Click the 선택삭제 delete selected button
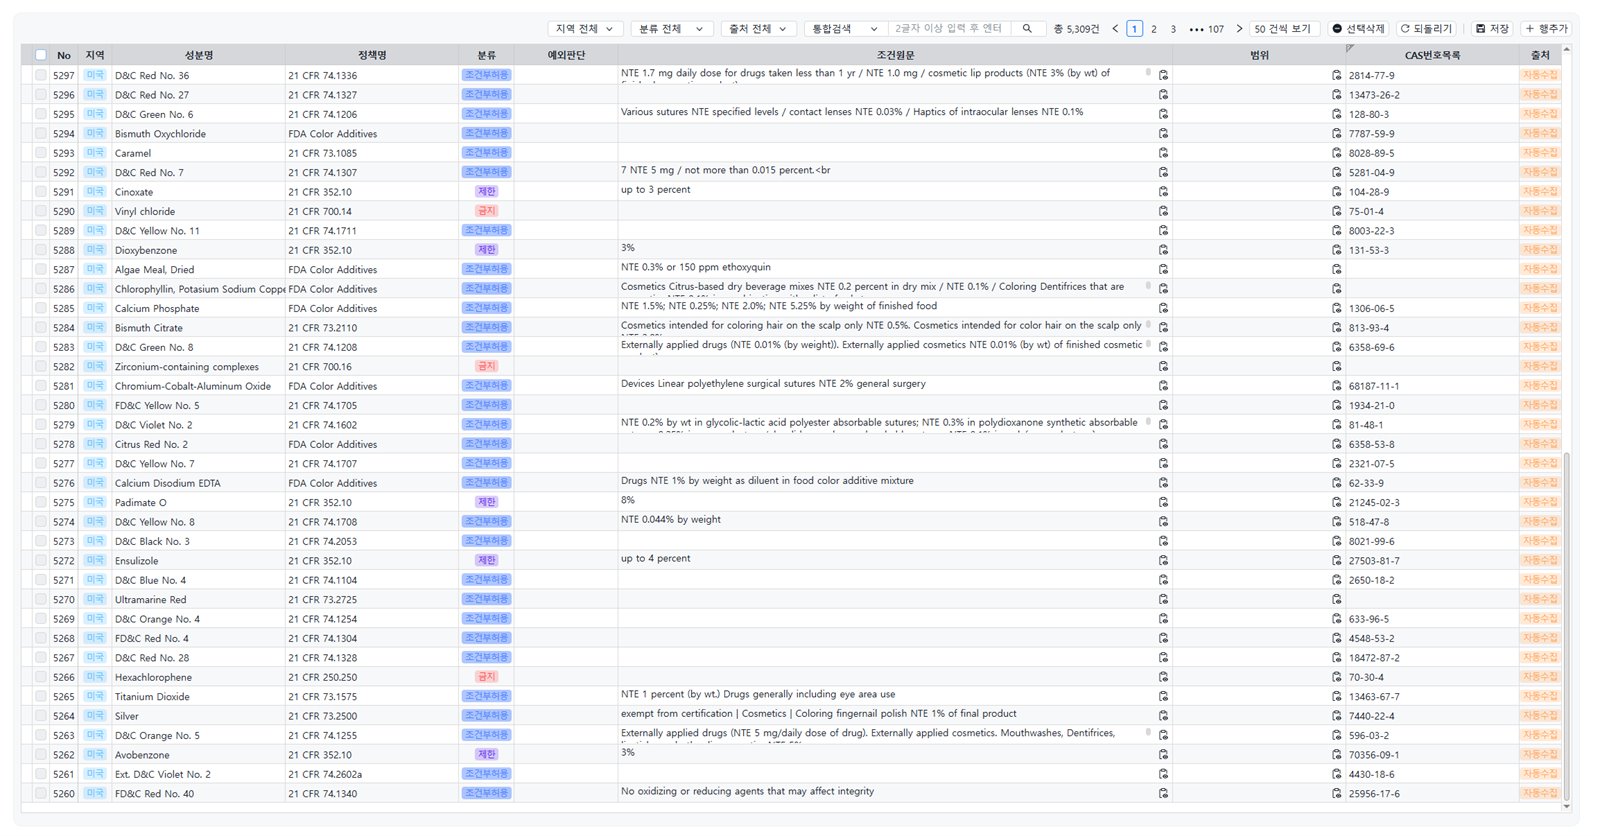1600x836 pixels. pyautogui.click(x=1358, y=29)
